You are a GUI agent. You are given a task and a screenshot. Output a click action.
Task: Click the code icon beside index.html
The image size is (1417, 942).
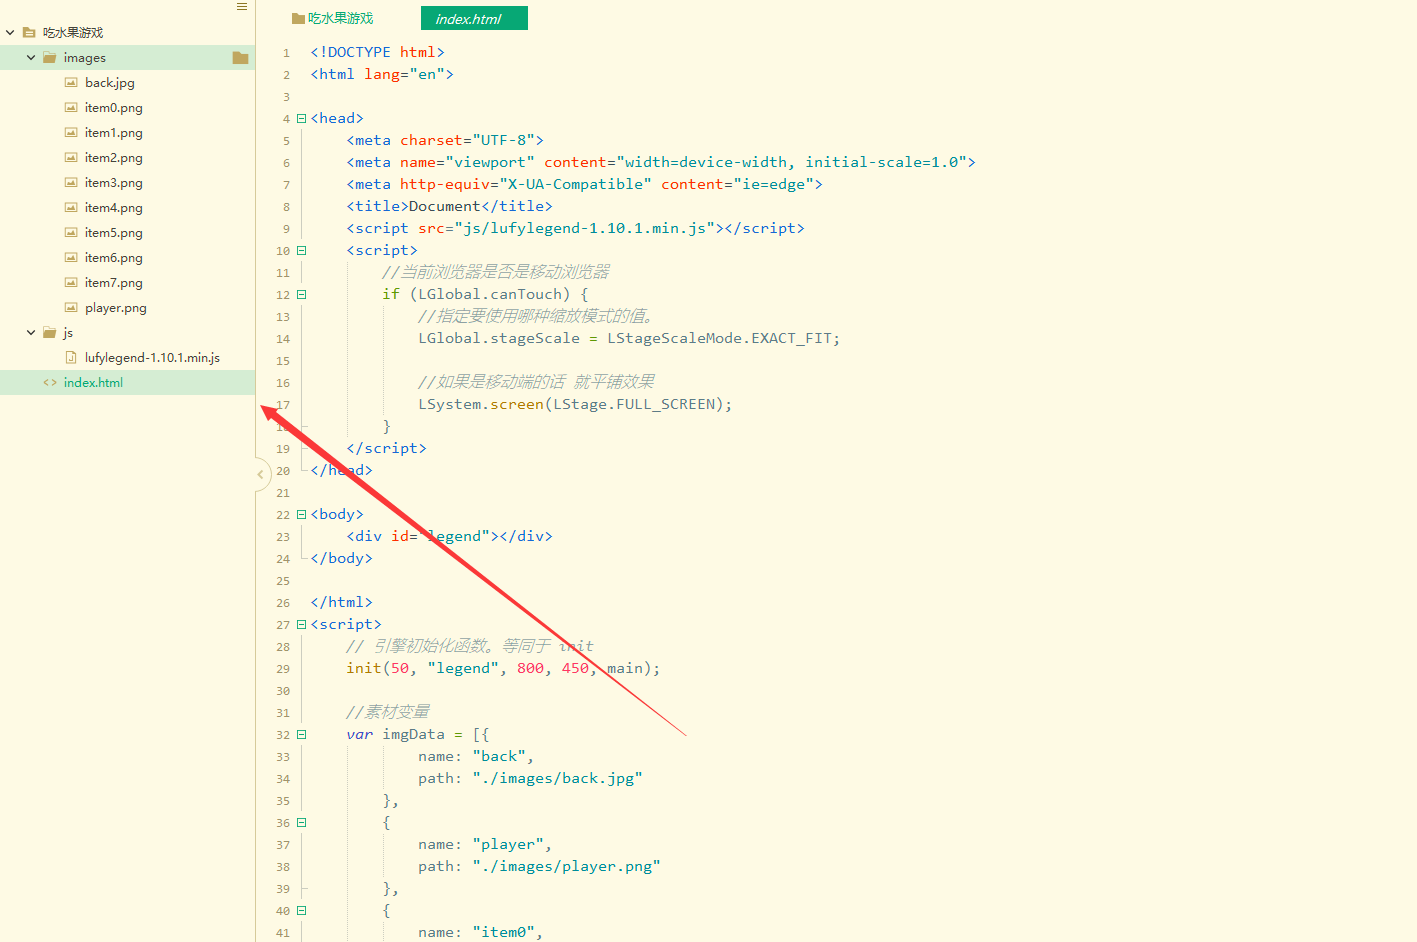(50, 383)
